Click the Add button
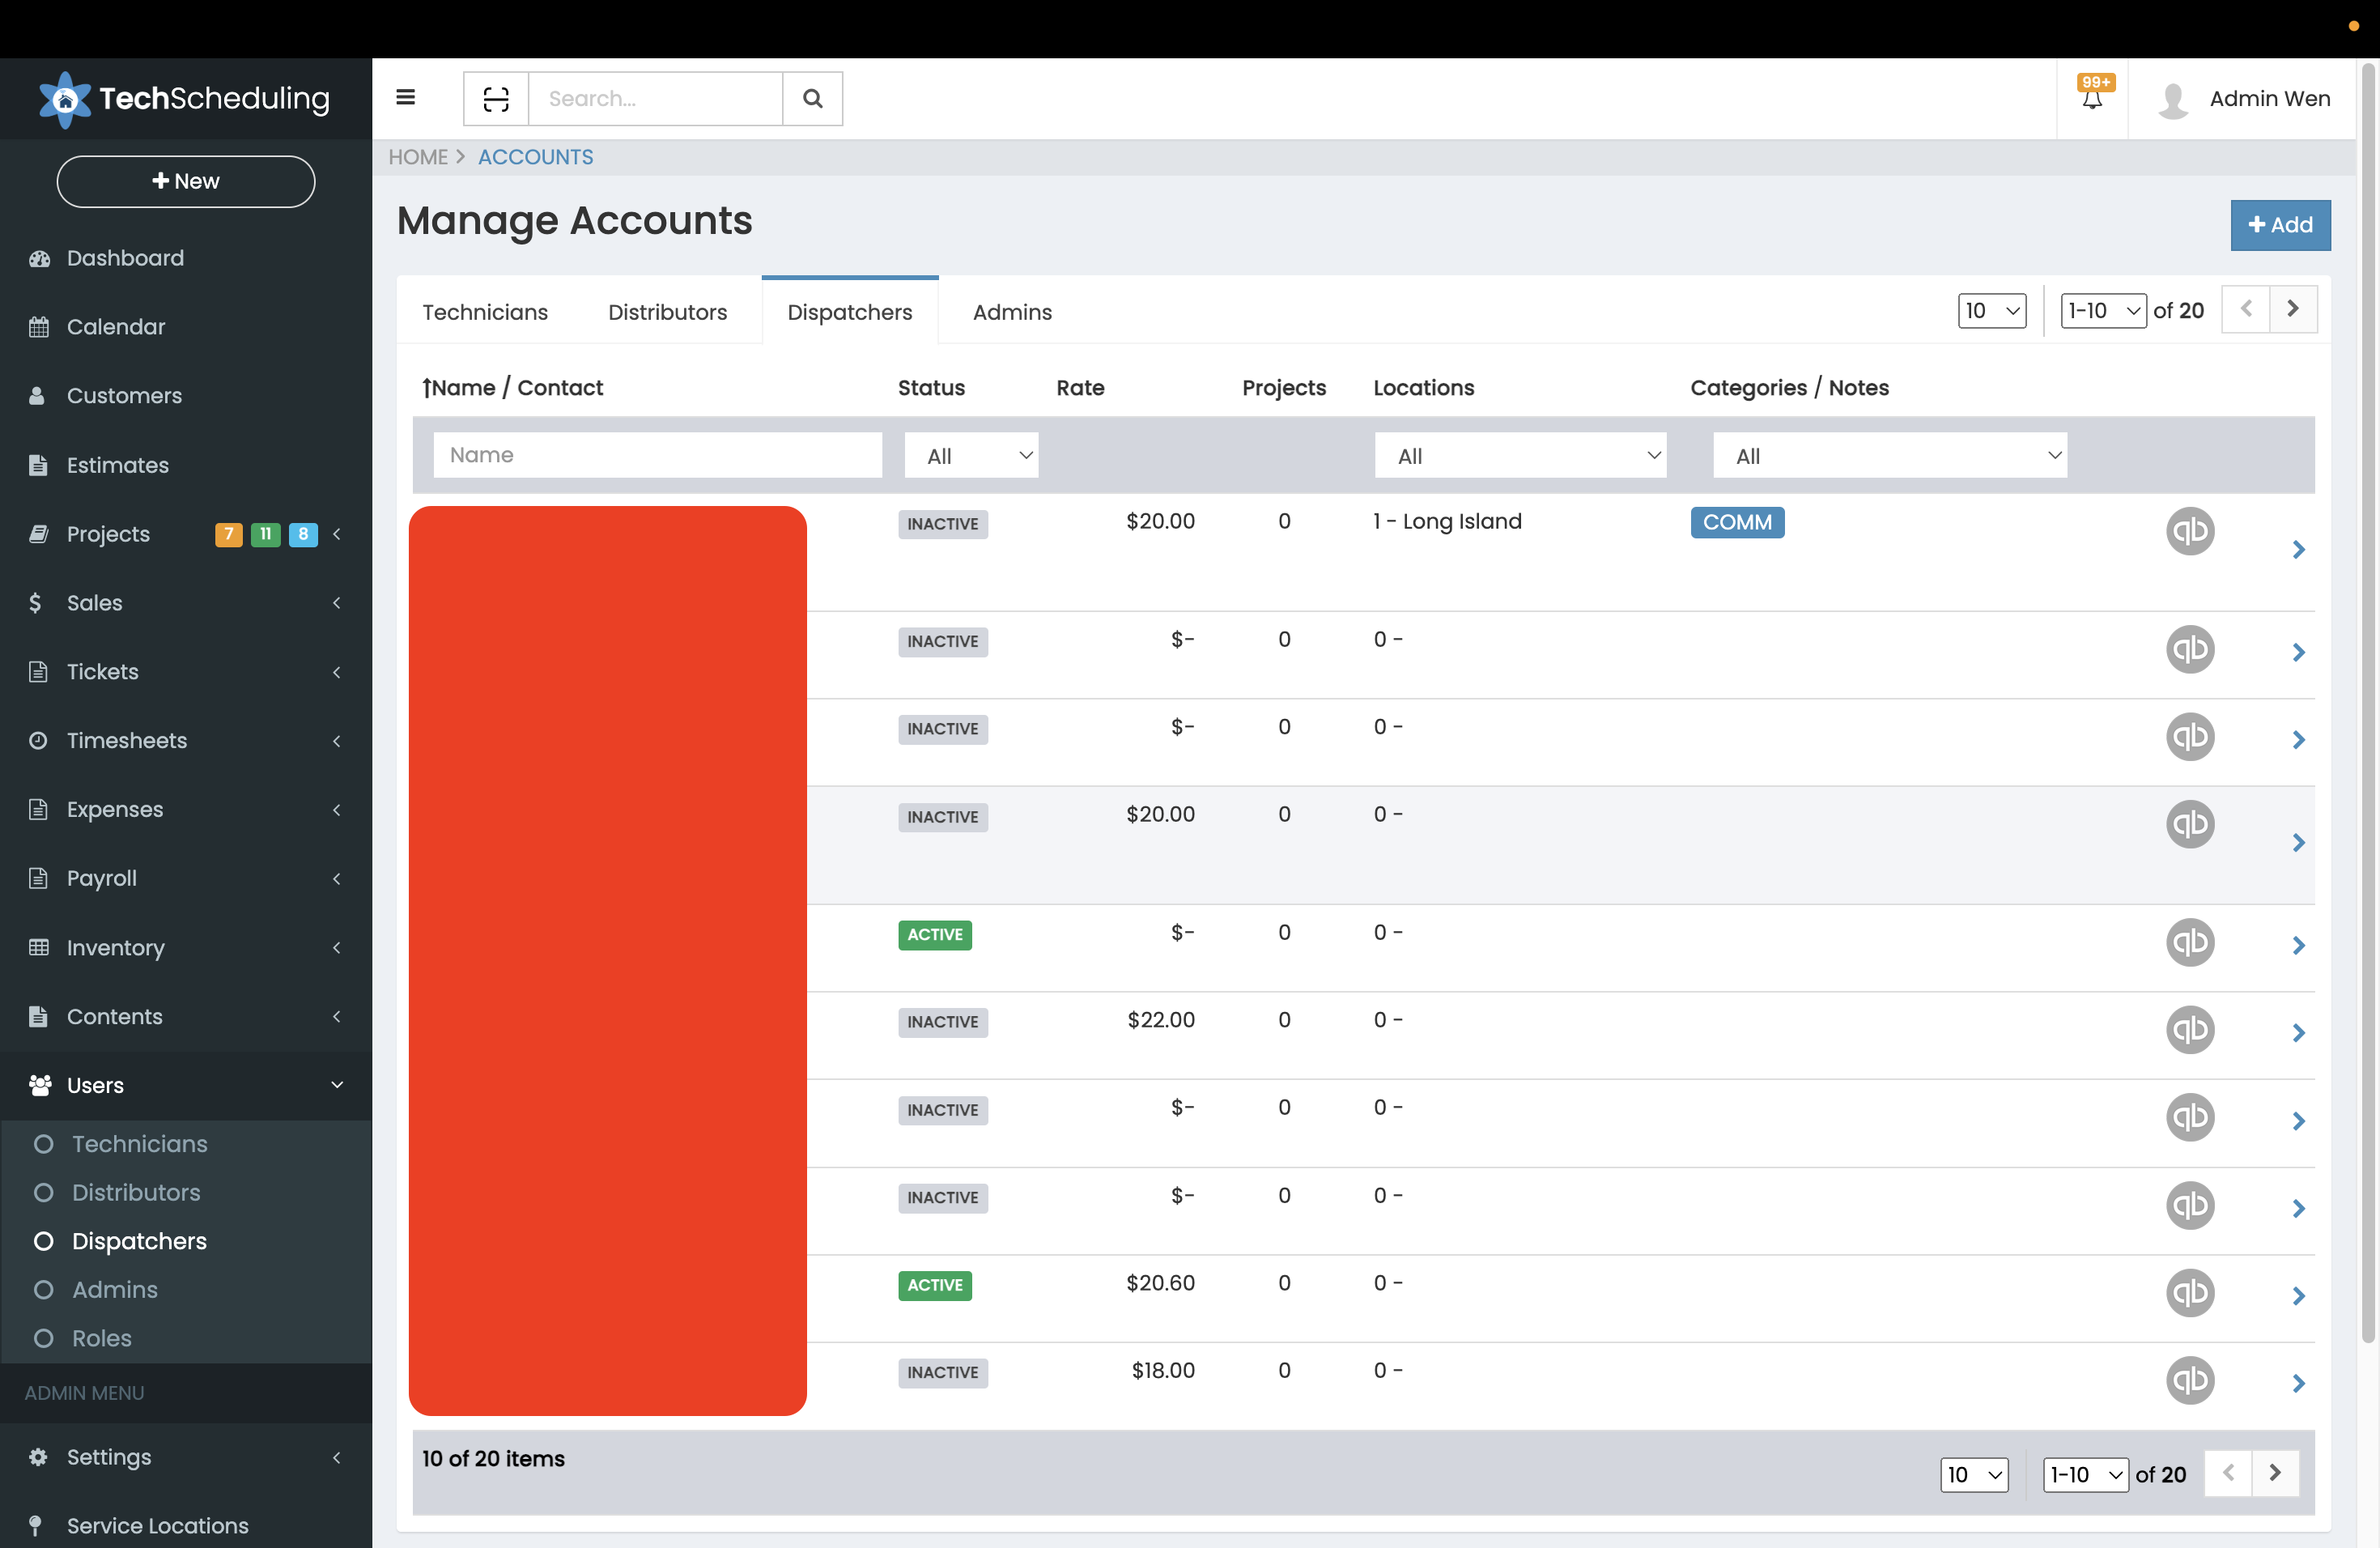 [x=2280, y=225]
